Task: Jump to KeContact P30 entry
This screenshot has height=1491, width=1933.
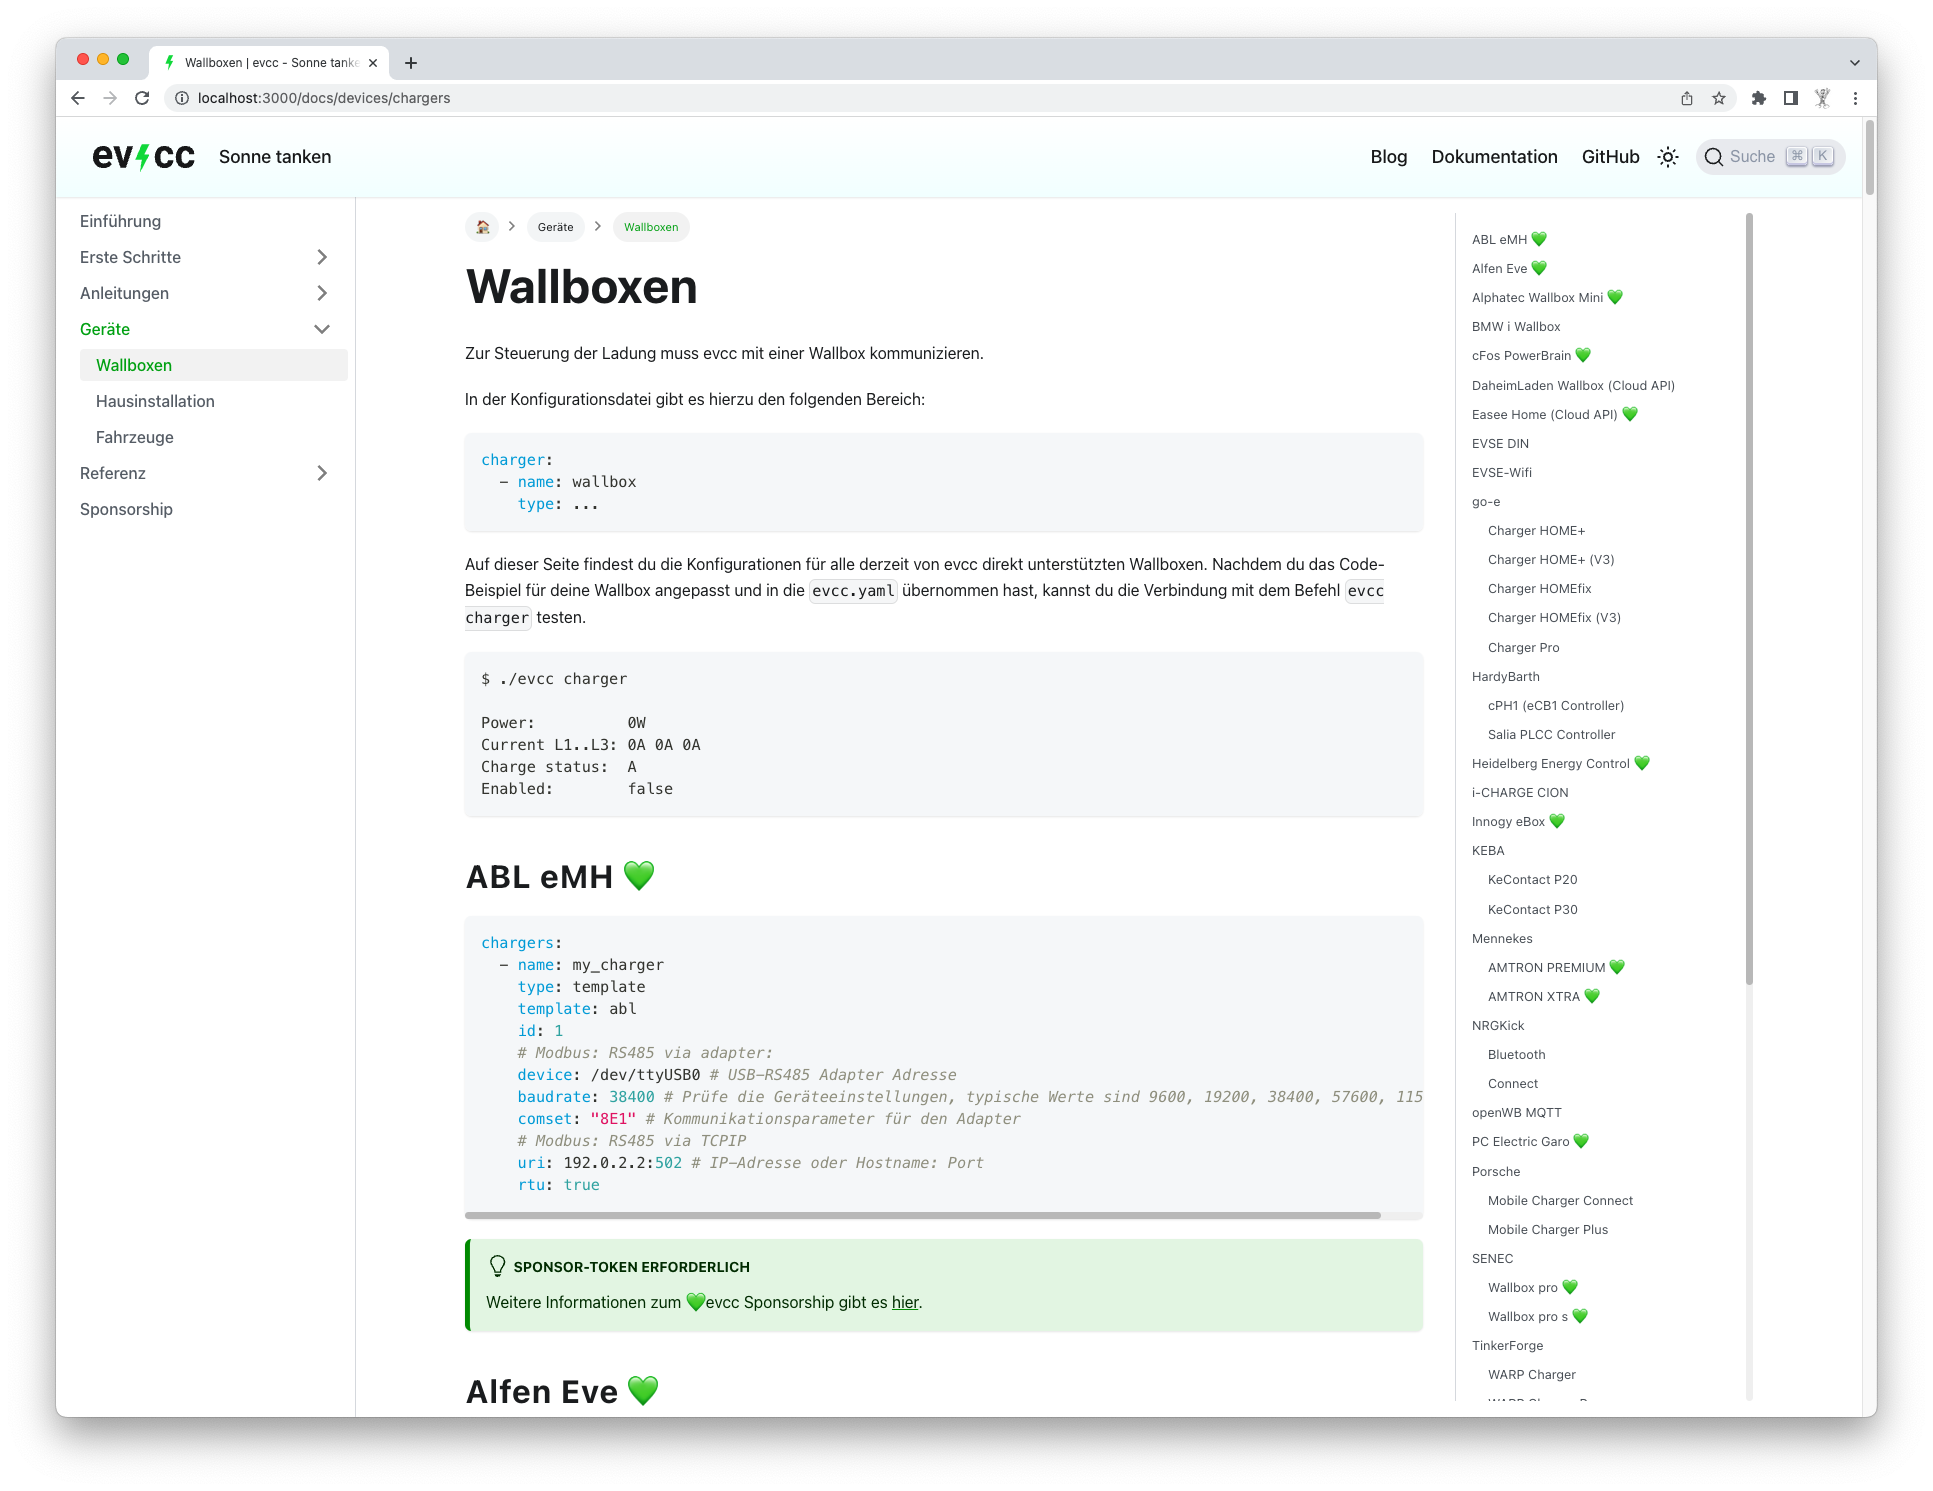Action: 1532,909
